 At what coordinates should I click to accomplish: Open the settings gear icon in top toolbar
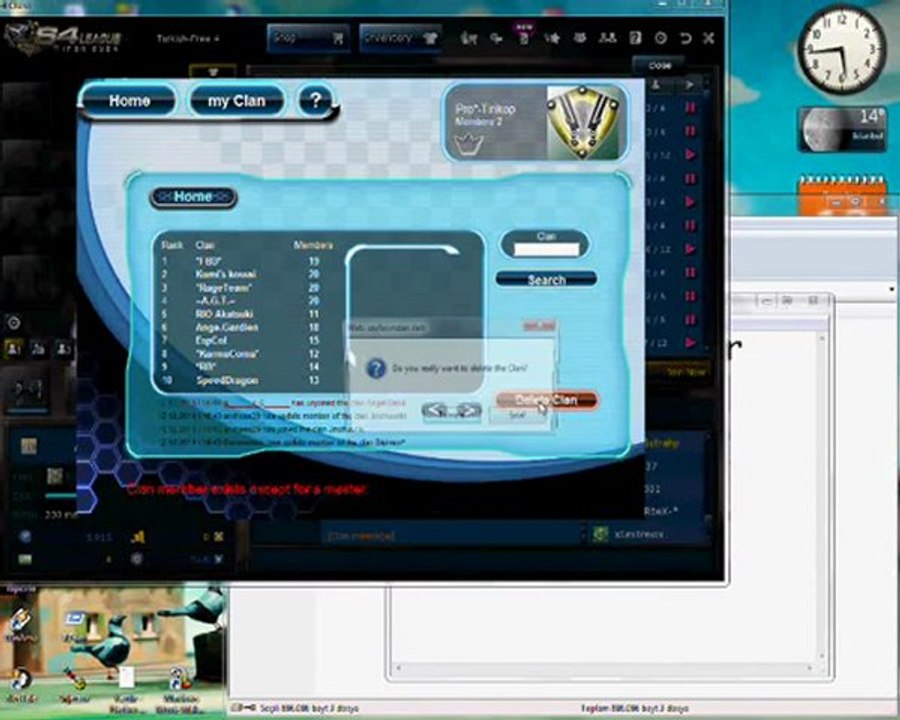661,38
